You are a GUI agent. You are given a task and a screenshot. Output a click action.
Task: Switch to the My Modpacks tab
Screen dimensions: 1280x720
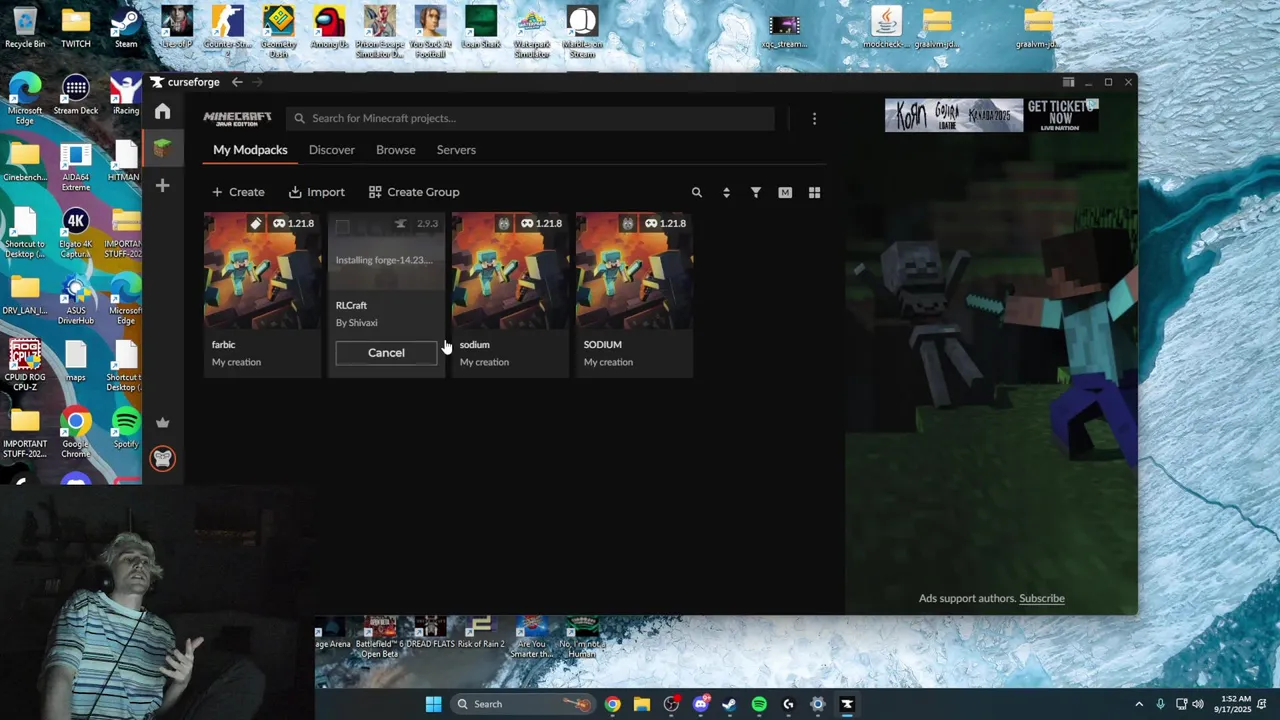250,150
